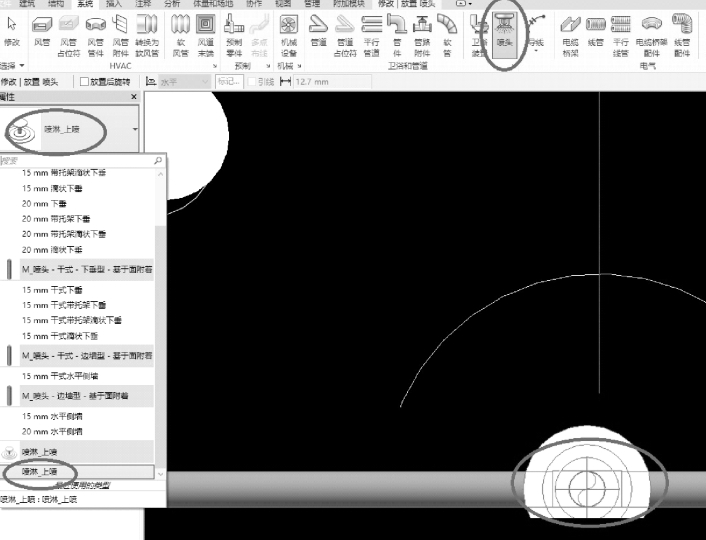
Task: Select the 风管 (Duct) tool
Action: [42, 31]
